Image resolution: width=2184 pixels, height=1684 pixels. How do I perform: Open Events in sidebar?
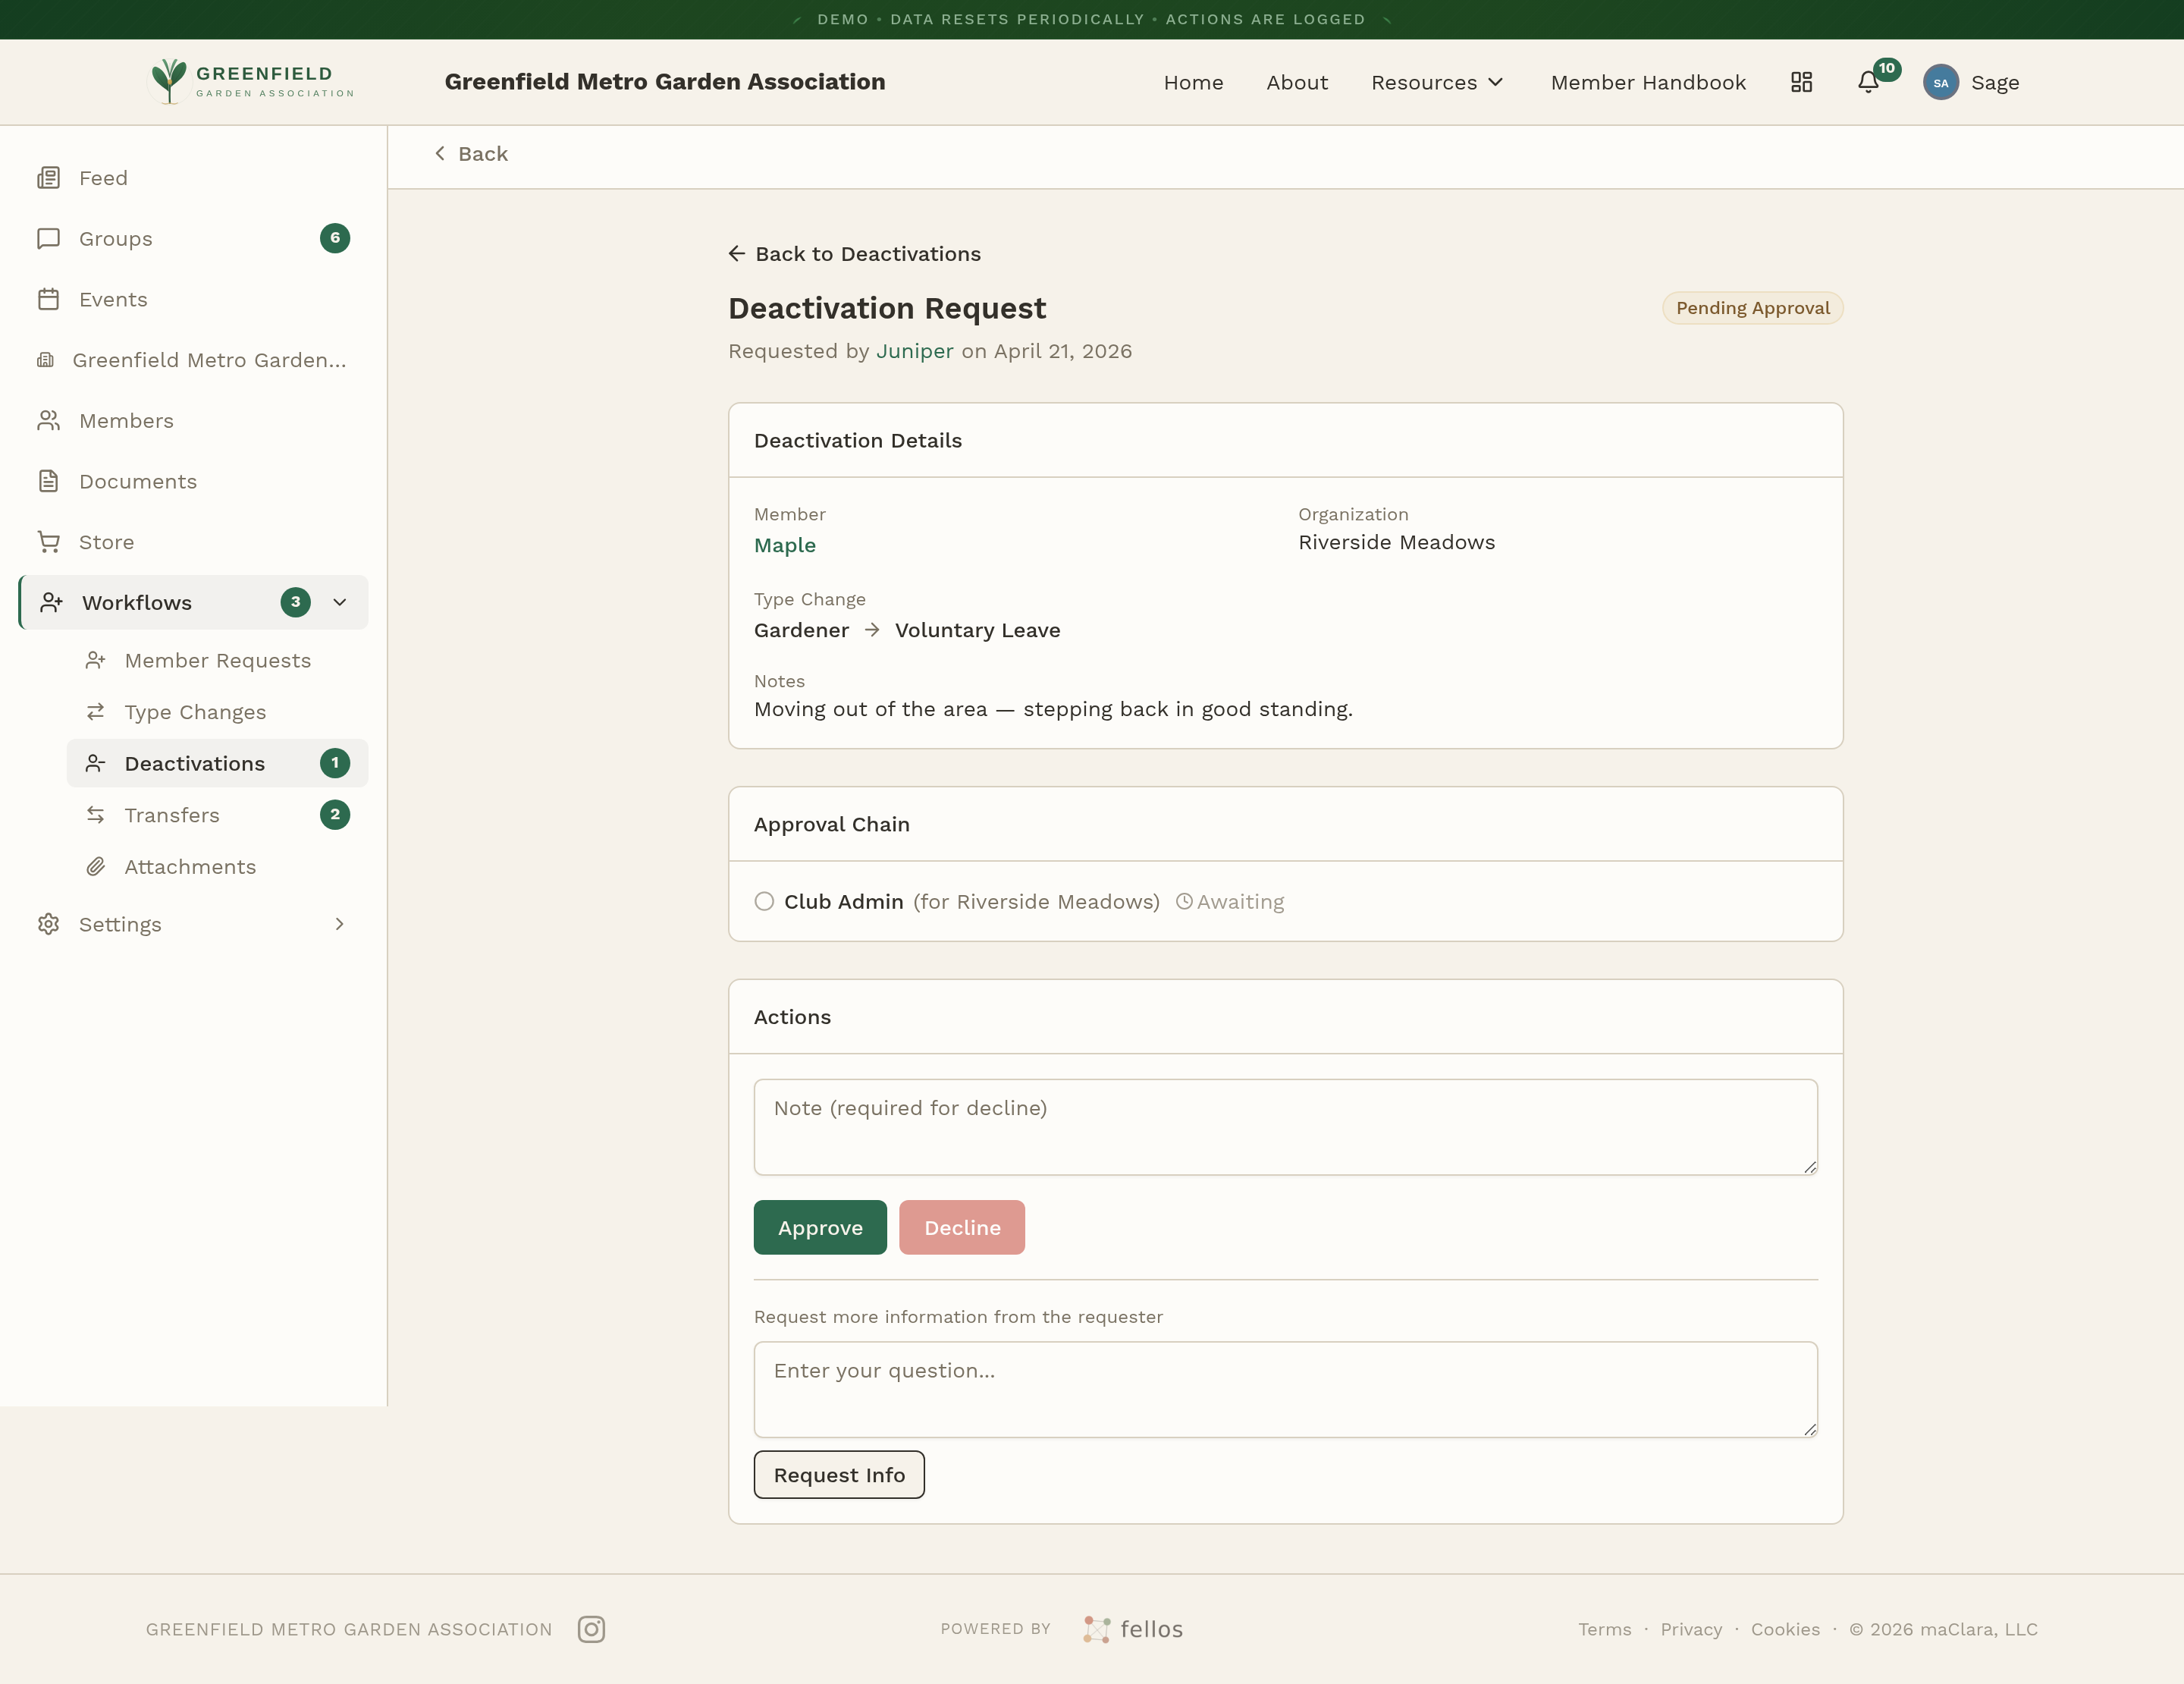[194, 300]
